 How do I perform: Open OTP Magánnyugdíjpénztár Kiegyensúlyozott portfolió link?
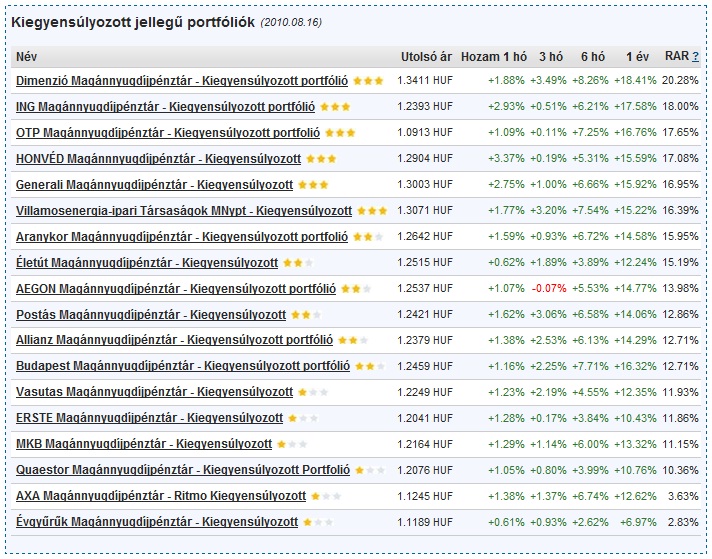point(168,133)
